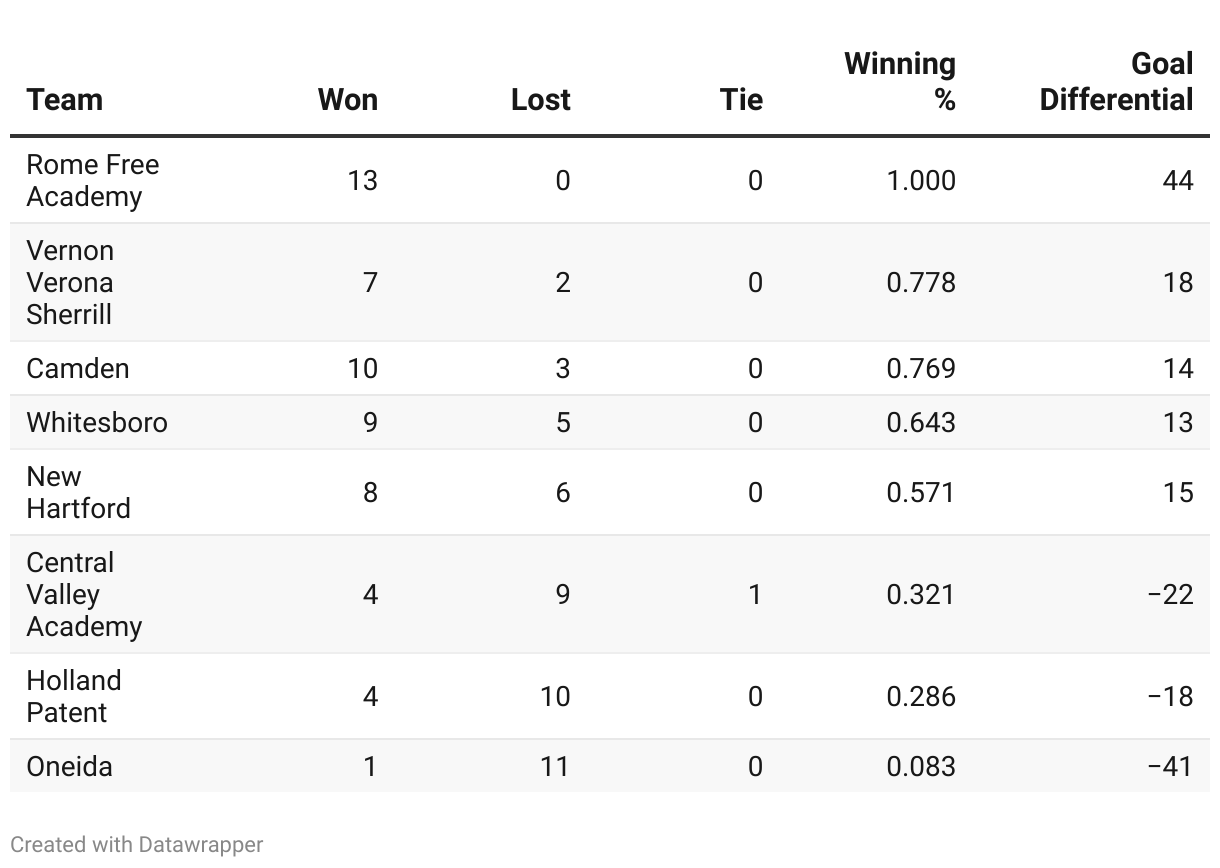Viewport: 1220px width, 868px height.
Task: Click the Lost column header
Action: click(x=540, y=99)
